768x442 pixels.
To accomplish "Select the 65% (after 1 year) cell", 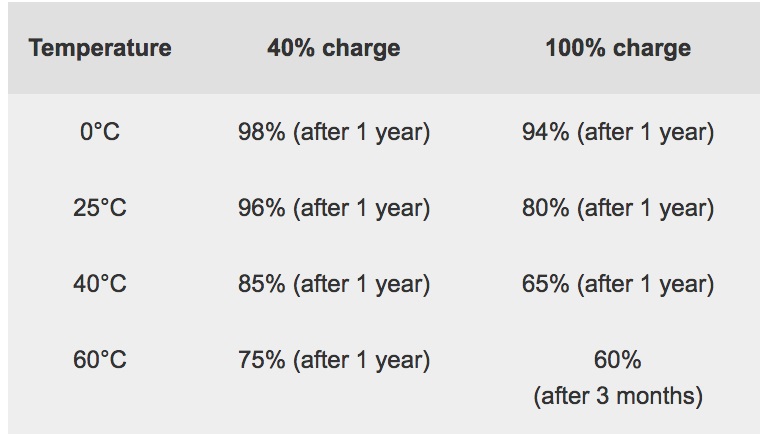I will pos(618,284).
